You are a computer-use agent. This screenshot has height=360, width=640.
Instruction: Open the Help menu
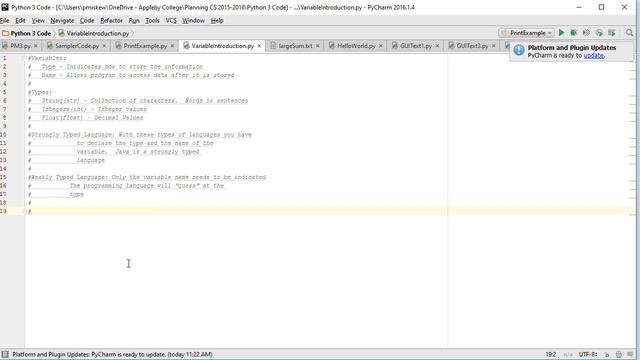(x=217, y=20)
